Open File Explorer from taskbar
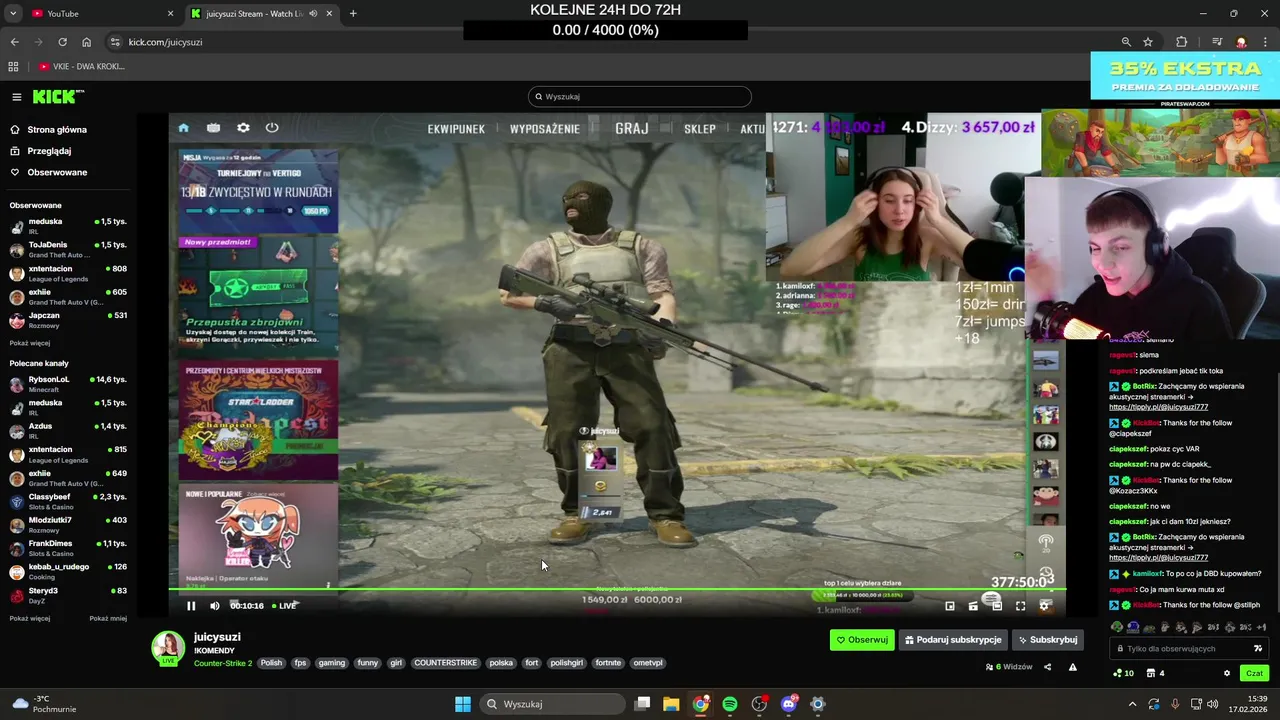Viewport: 1280px width, 720px height. 671,704
